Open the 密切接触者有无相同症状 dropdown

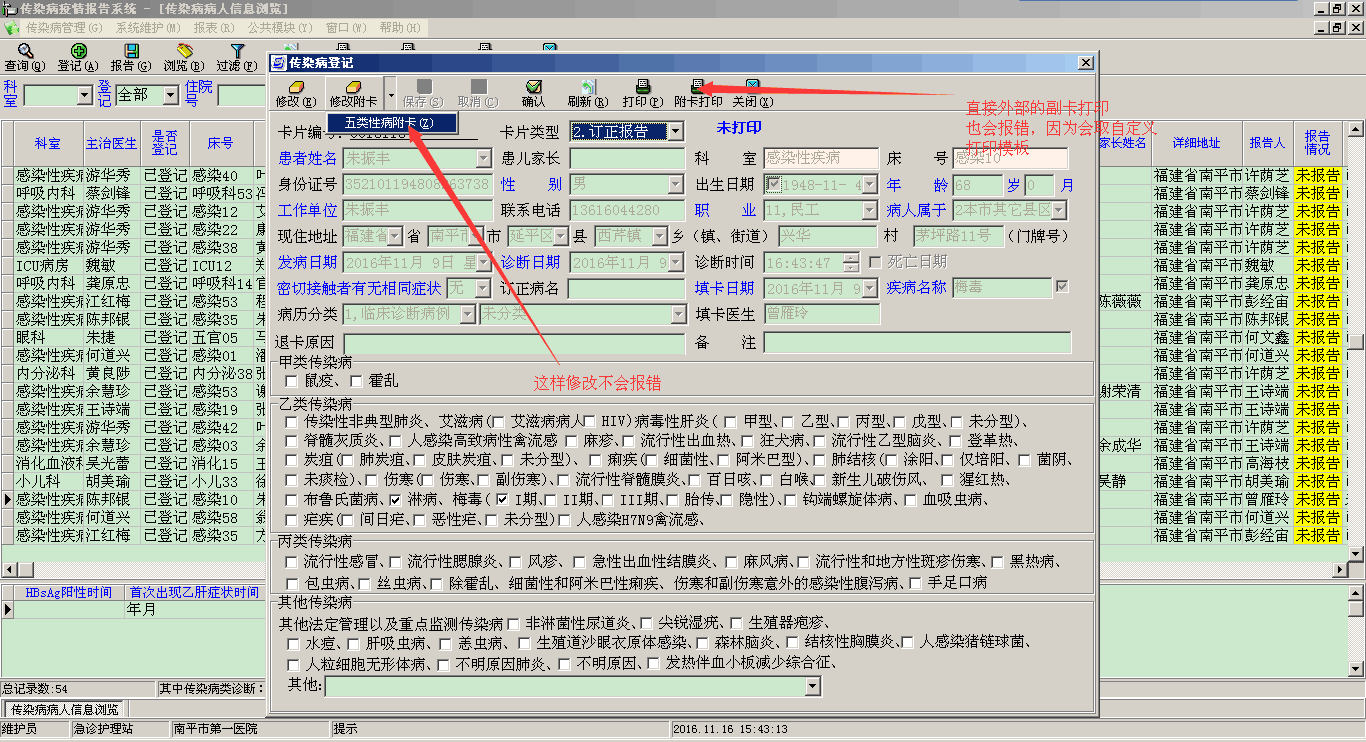483,288
